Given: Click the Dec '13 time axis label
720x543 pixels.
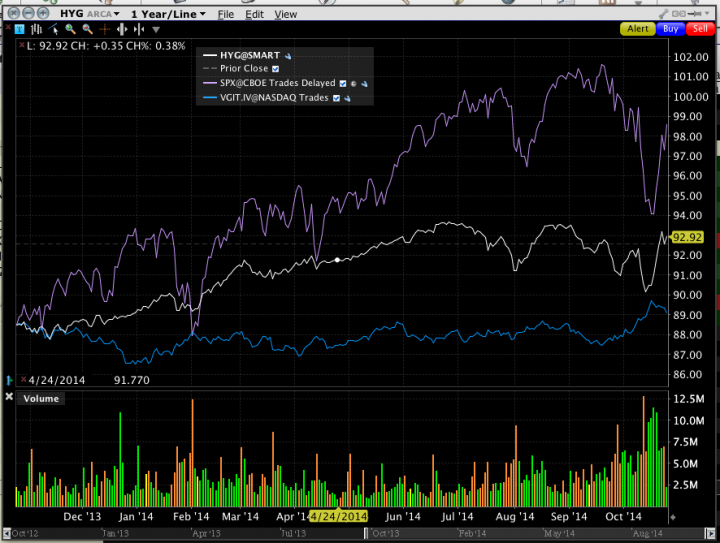Looking at the screenshot, I should 82,516.
